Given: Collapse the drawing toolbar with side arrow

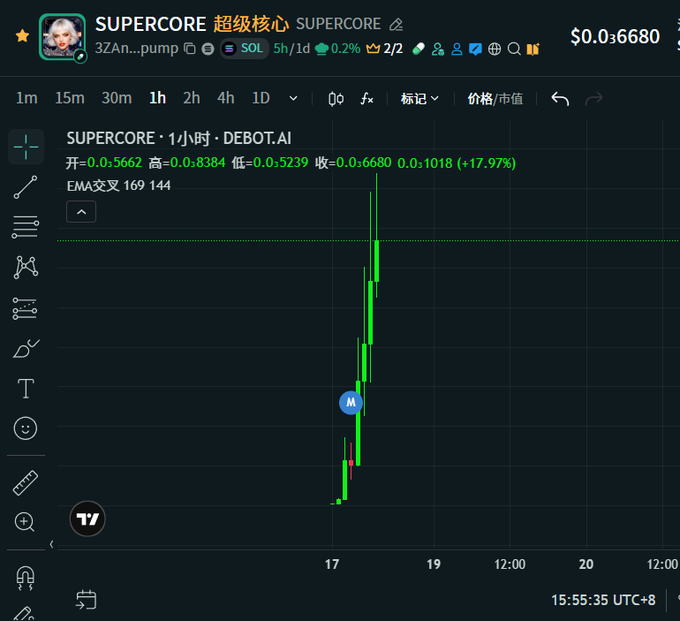Looking at the screenshot, I should (x=52, y=544).
